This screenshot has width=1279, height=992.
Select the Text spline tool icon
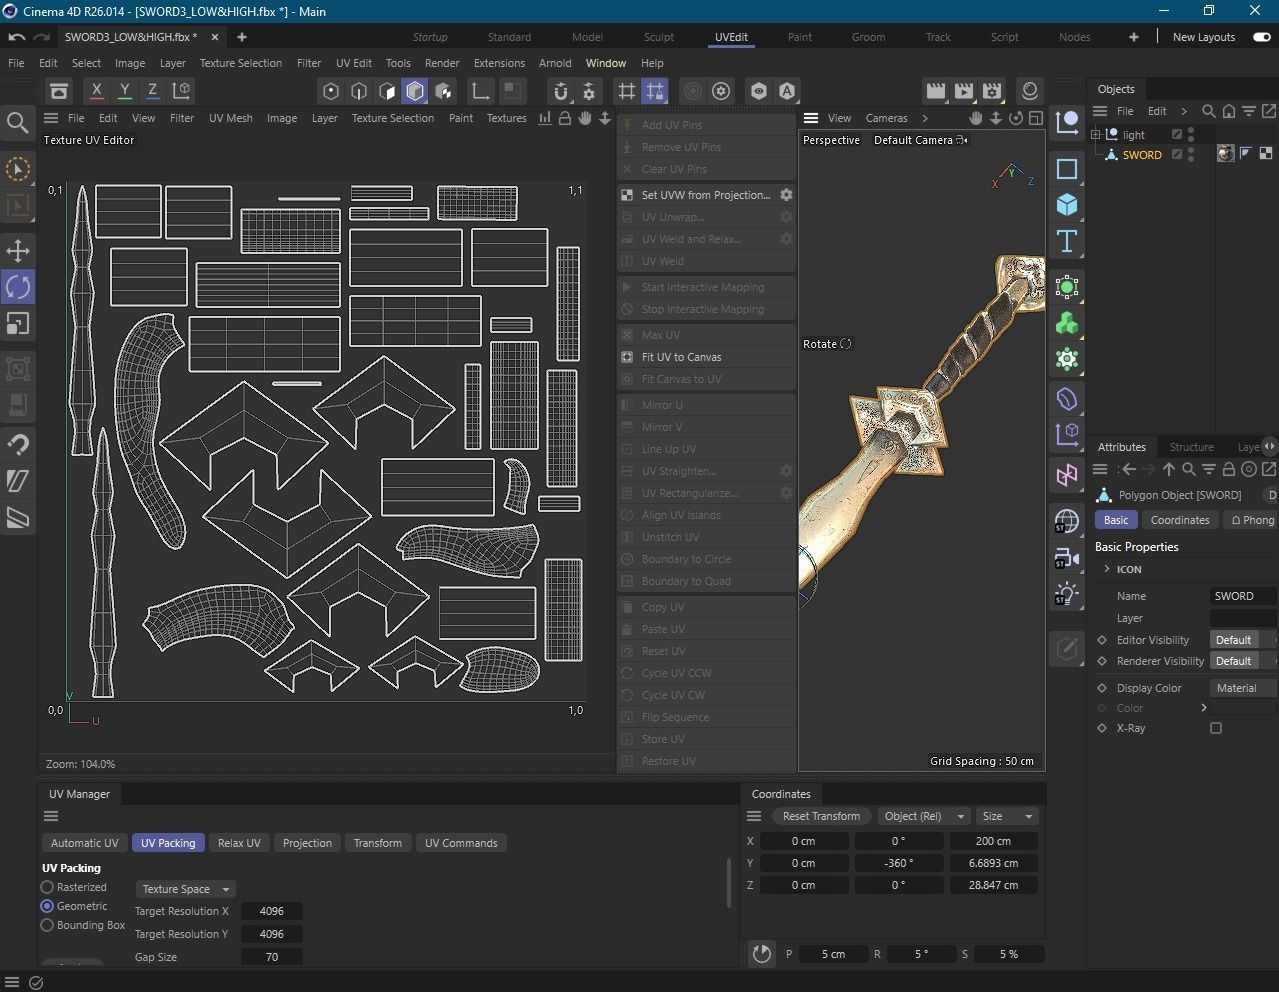(1067, 241)
